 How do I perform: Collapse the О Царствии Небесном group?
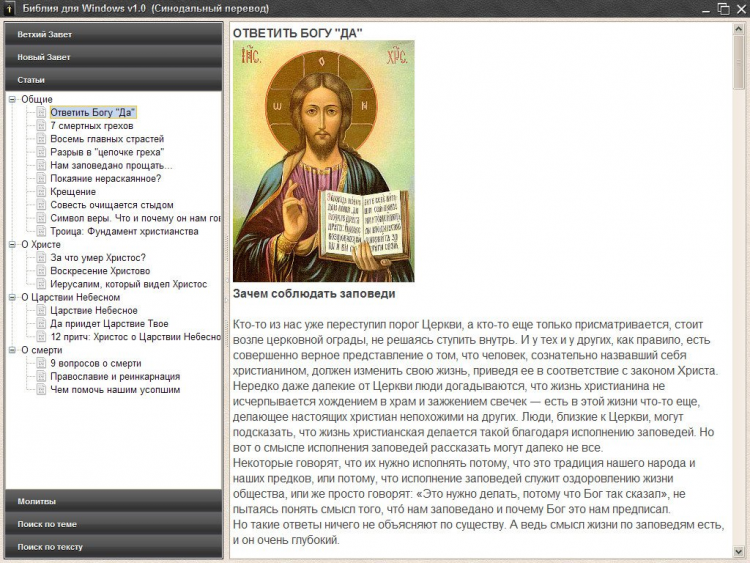tap(12, 297)
